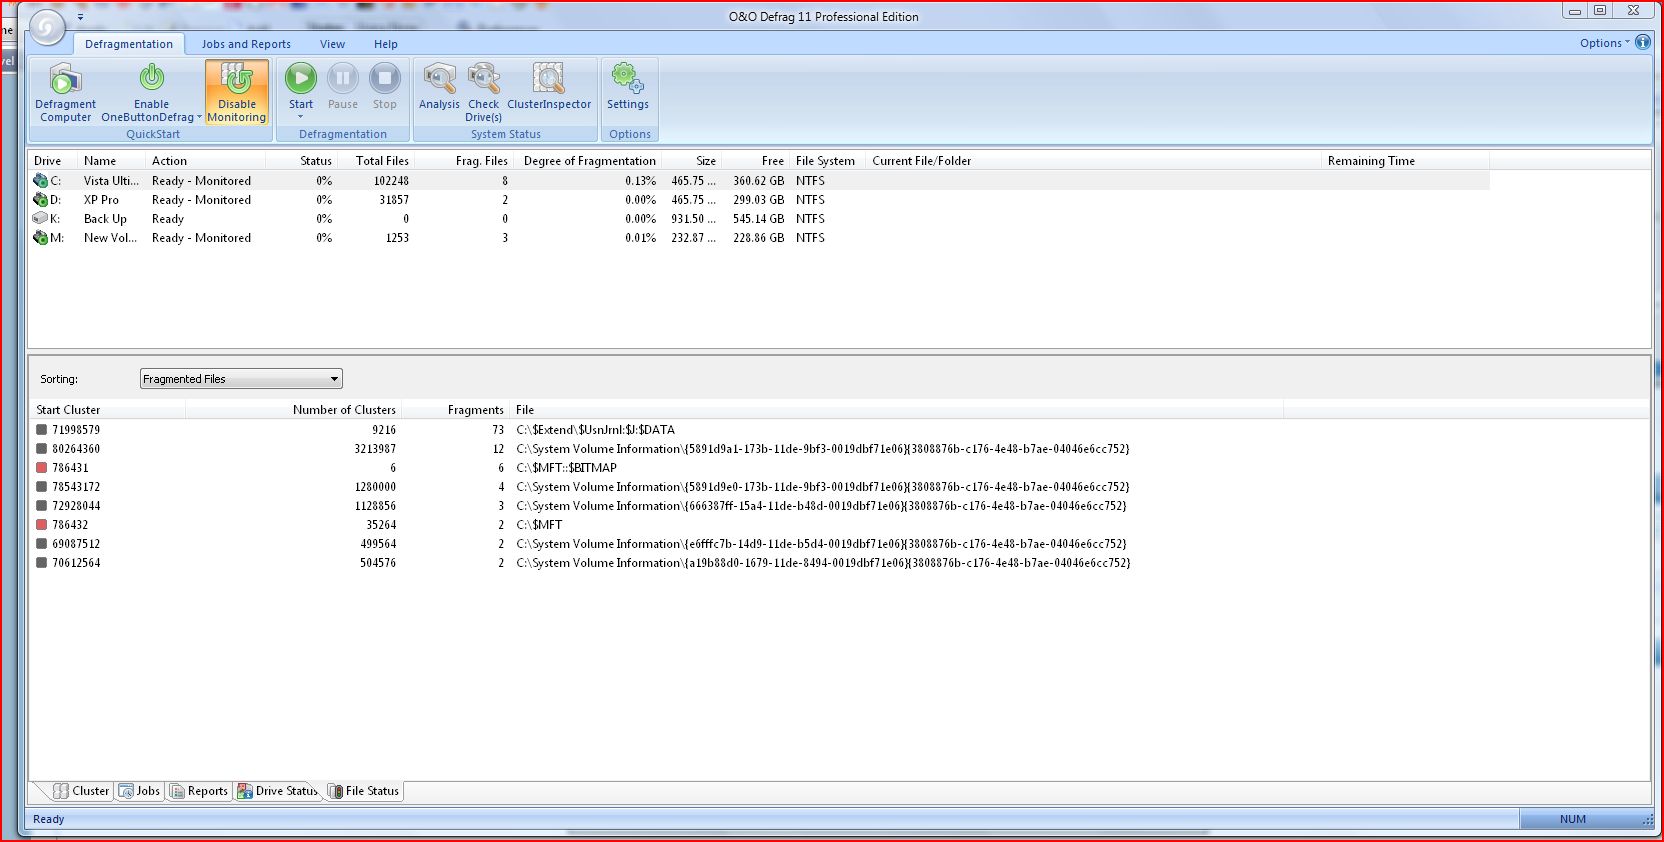Click the 0.13% fragmentation value
Image resolution: width=1664 pixels, height=842 pixels.
click(640, 181)
